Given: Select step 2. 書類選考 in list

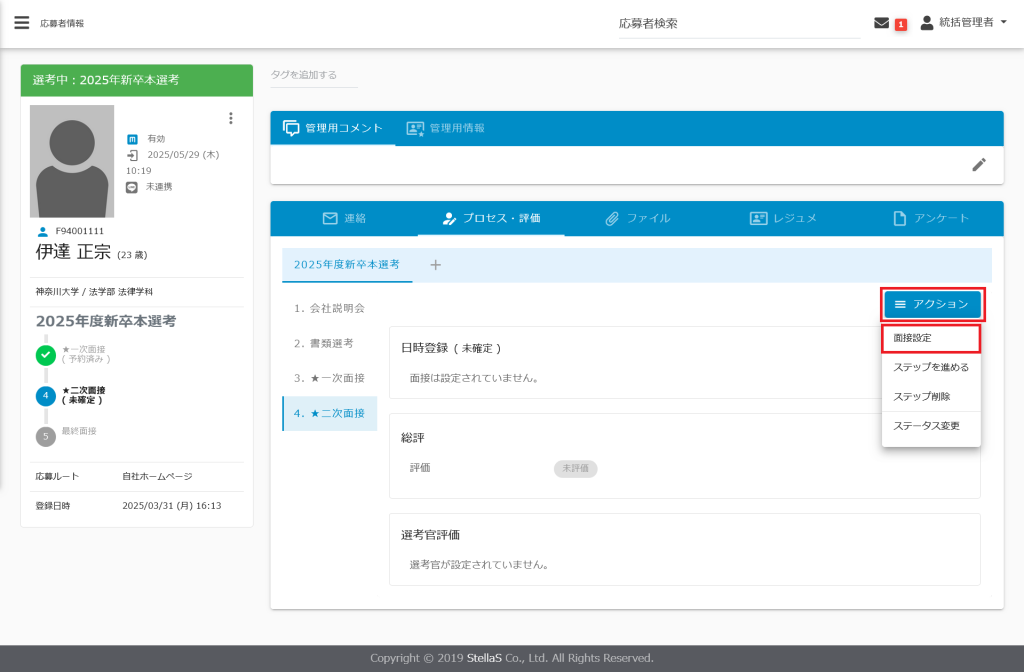Looking at the screenshot, I should [x=324, y=343].
